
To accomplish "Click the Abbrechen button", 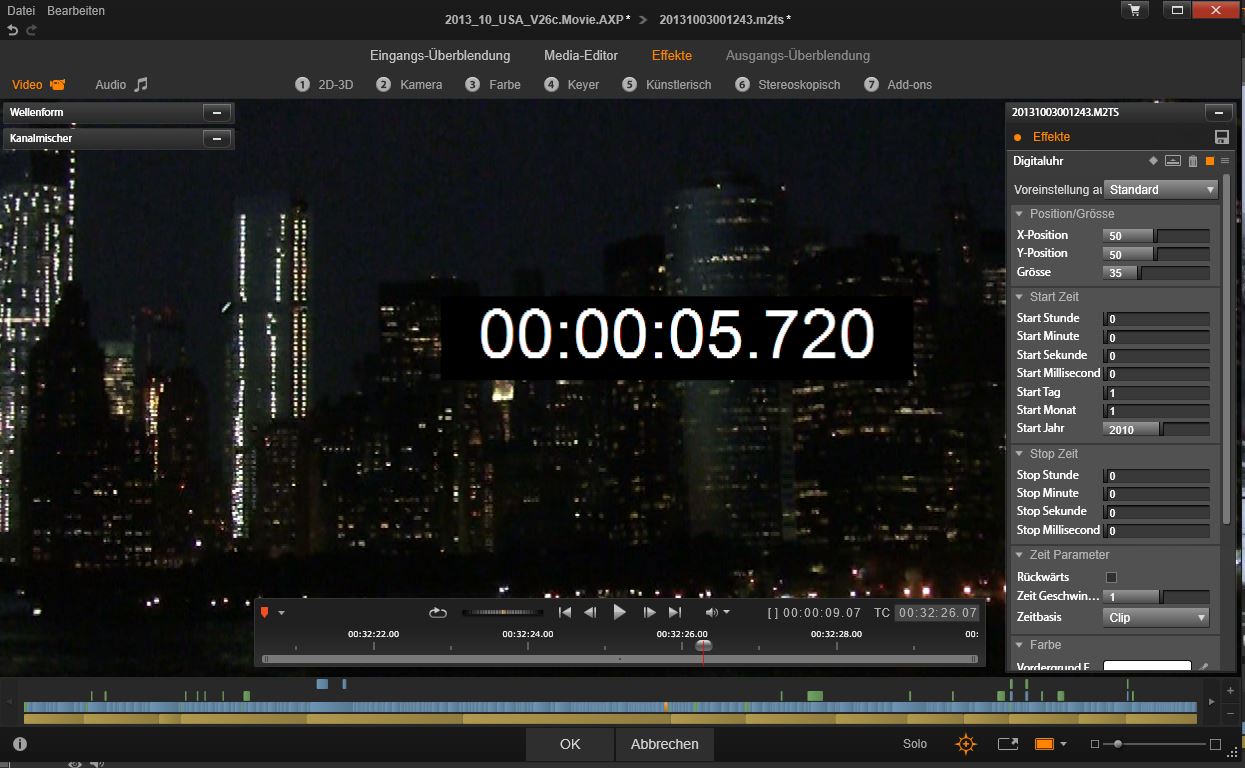I will click(x=664, y=744).
